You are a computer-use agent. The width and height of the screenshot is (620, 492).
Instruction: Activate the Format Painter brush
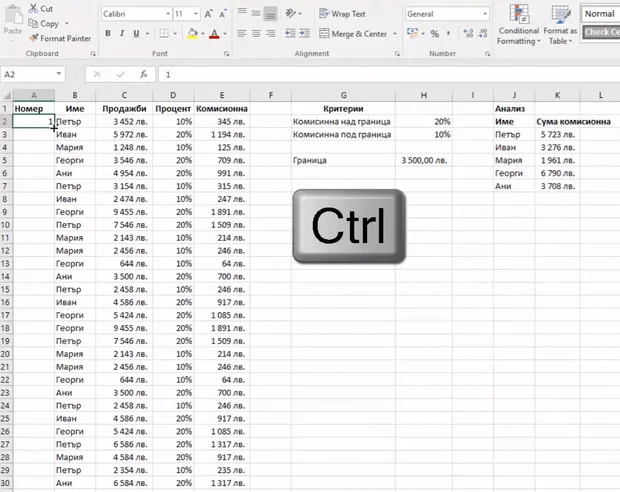(60, 38)
